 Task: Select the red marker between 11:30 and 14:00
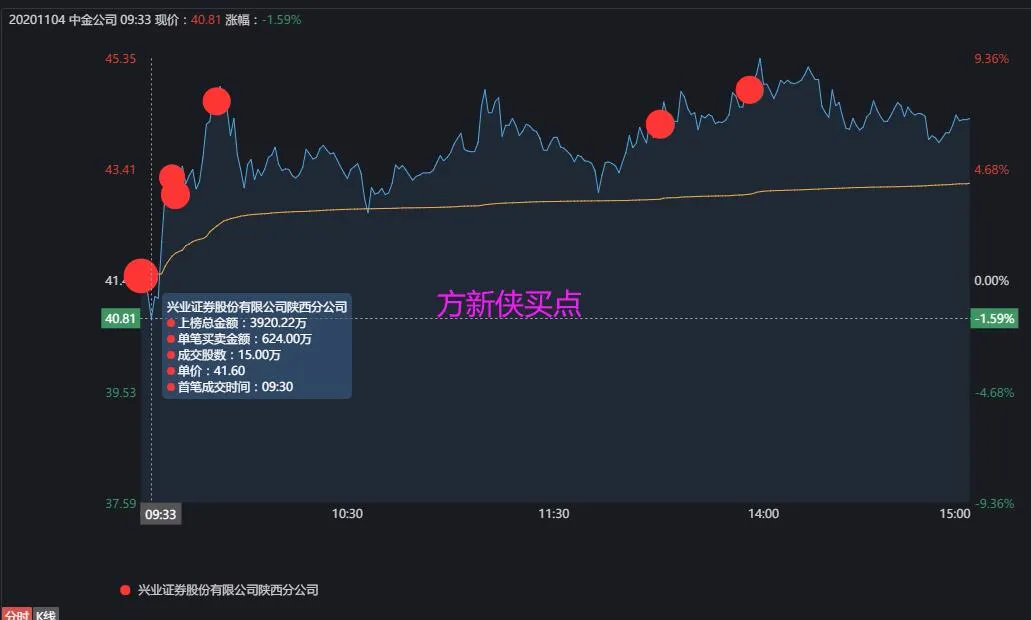pos(660,124)
